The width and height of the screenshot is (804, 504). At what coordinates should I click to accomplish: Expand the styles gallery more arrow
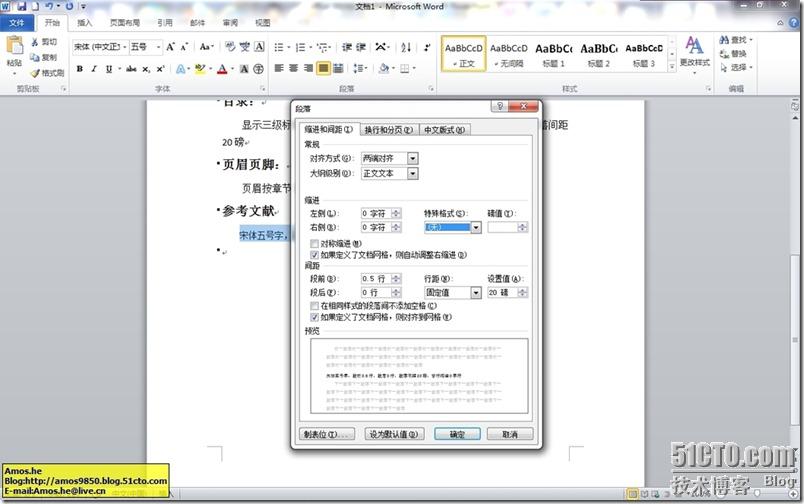tap(672, 67)
